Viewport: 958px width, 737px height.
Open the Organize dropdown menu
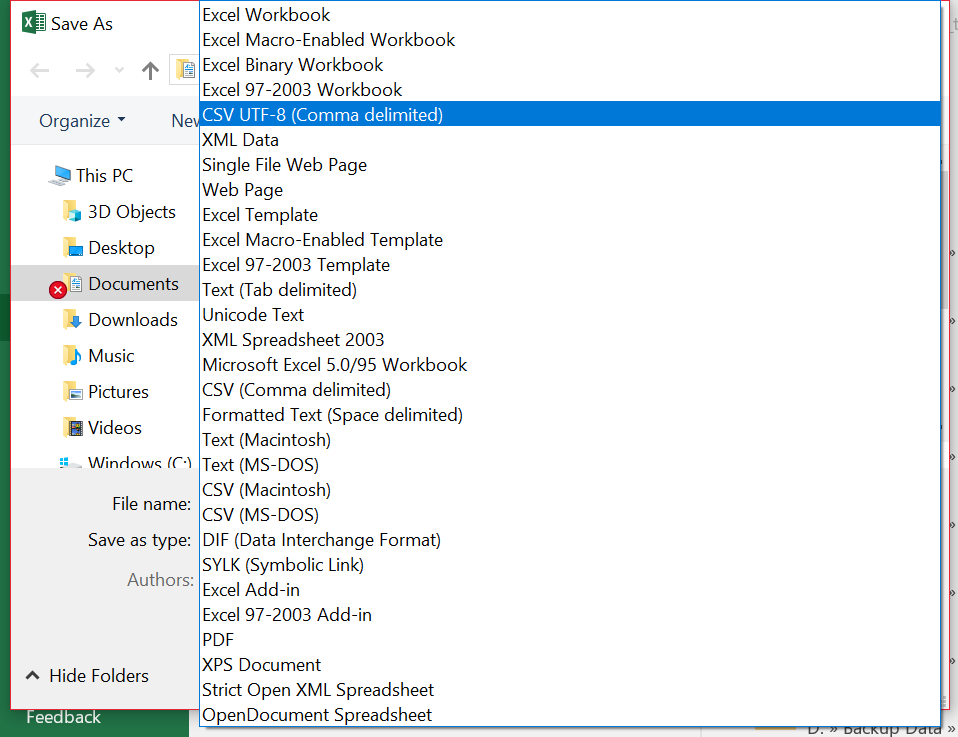coord(82,120)
